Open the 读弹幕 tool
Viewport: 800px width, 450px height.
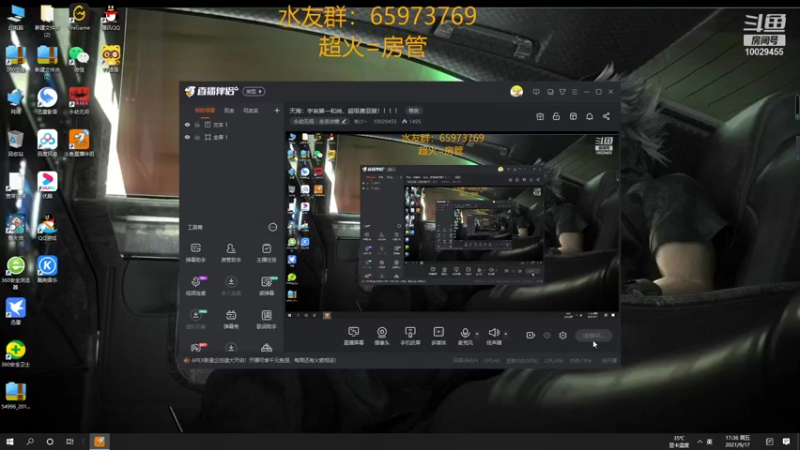266,286
